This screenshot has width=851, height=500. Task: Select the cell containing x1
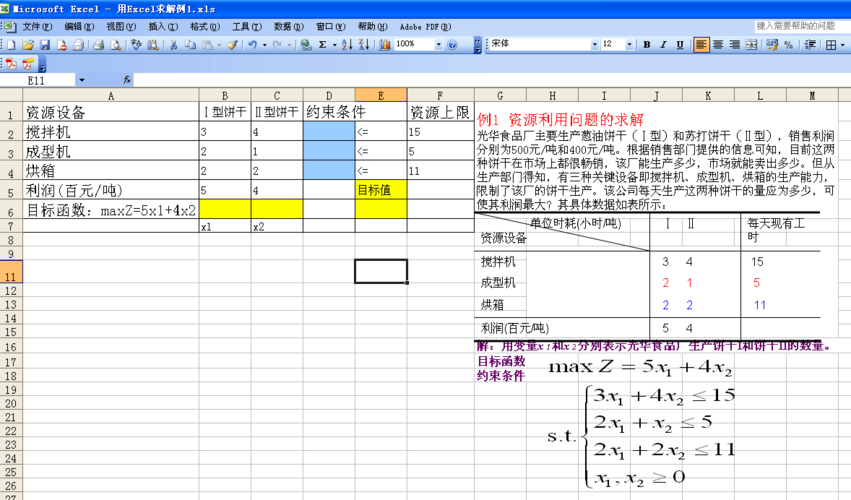click(x=225, y=226)
